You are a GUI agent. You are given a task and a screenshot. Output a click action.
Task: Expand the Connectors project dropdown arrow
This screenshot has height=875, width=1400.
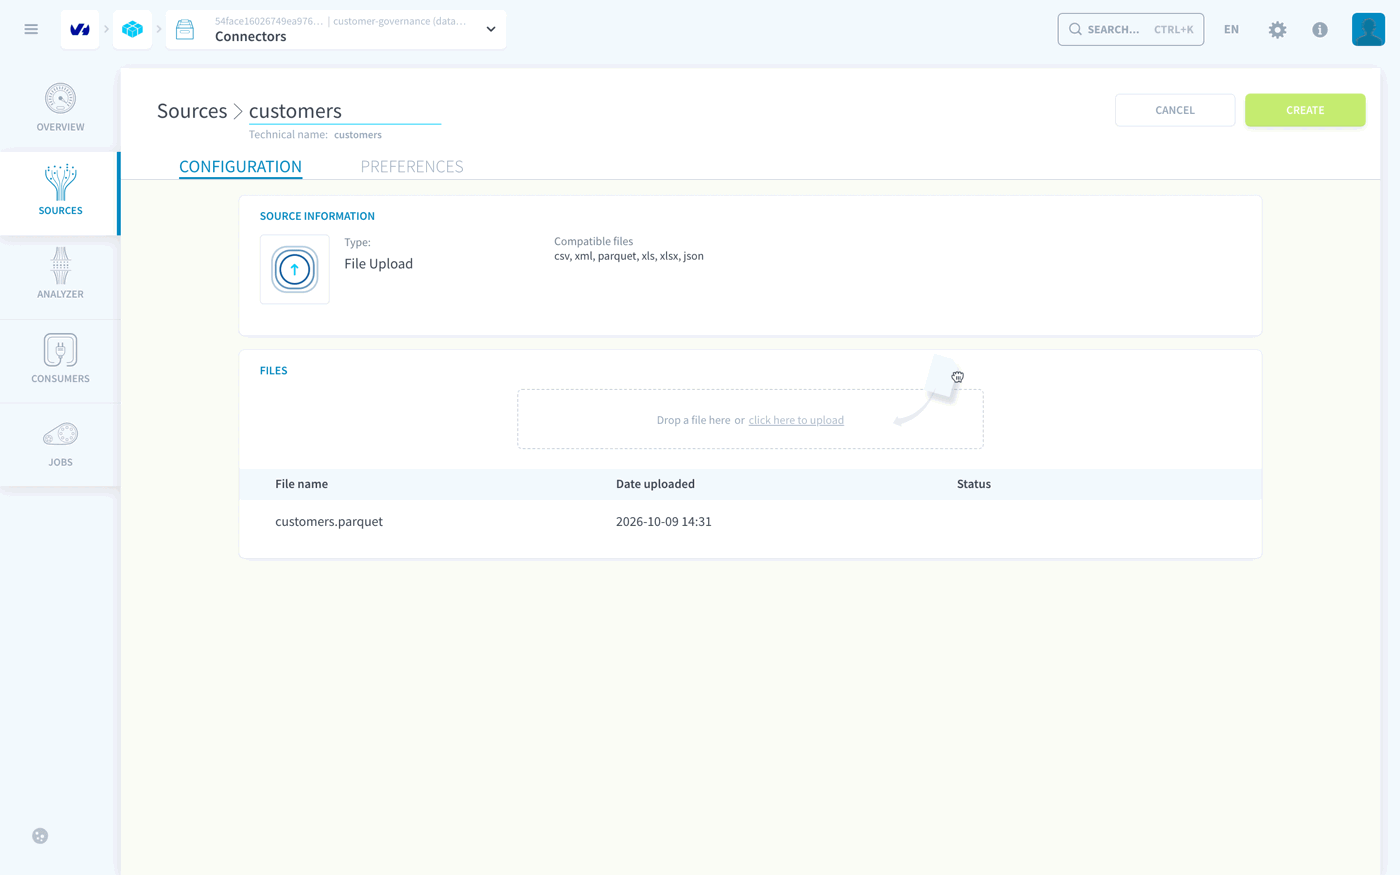click(x=491, y=29)
